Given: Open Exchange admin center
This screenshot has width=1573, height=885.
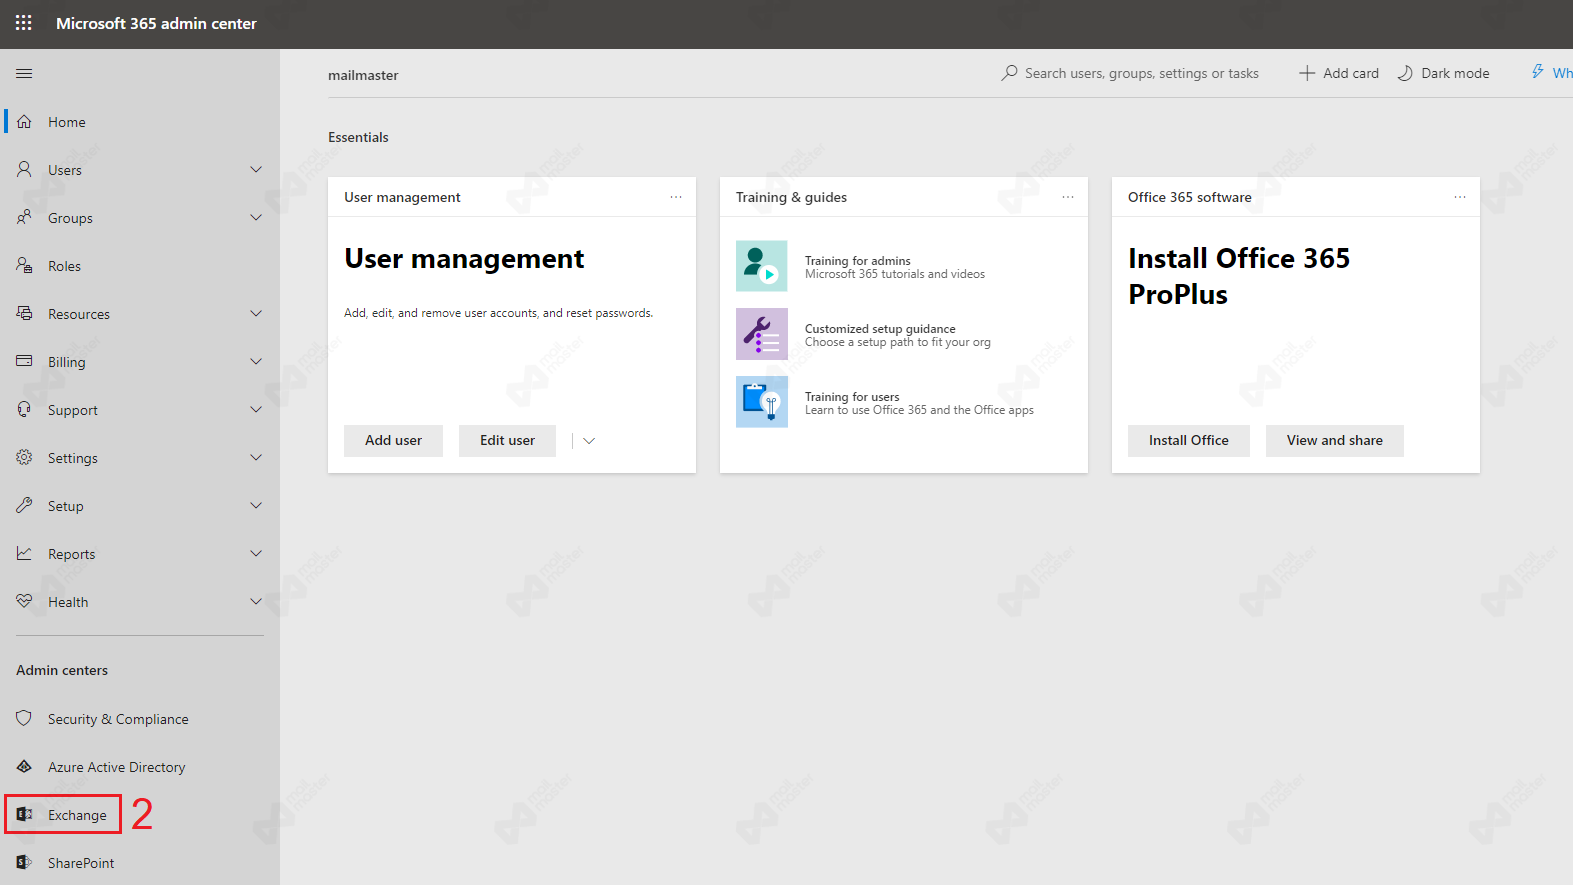Looking at the screenshot, I should click(x=140, y=815).
